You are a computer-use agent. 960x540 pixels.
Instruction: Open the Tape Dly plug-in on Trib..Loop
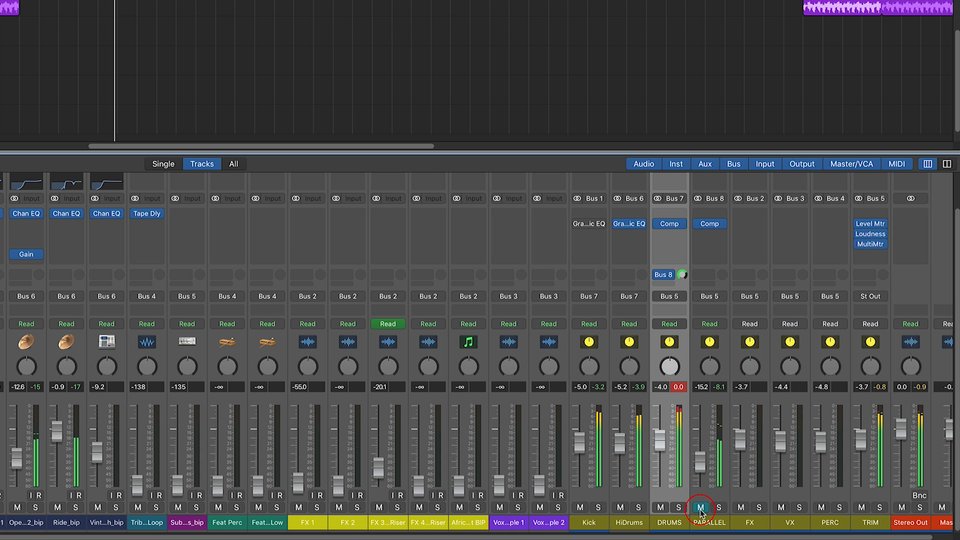click(147, 214)
